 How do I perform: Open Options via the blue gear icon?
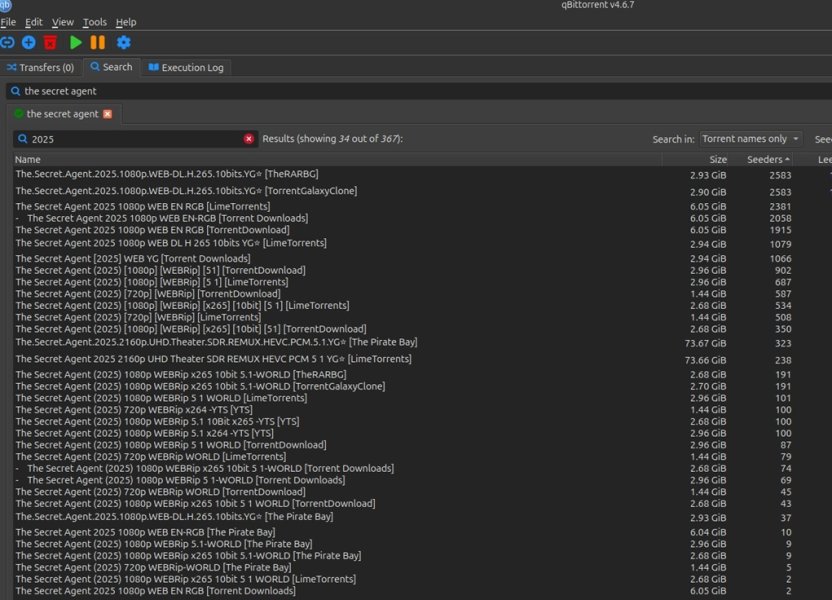point(124,42)
